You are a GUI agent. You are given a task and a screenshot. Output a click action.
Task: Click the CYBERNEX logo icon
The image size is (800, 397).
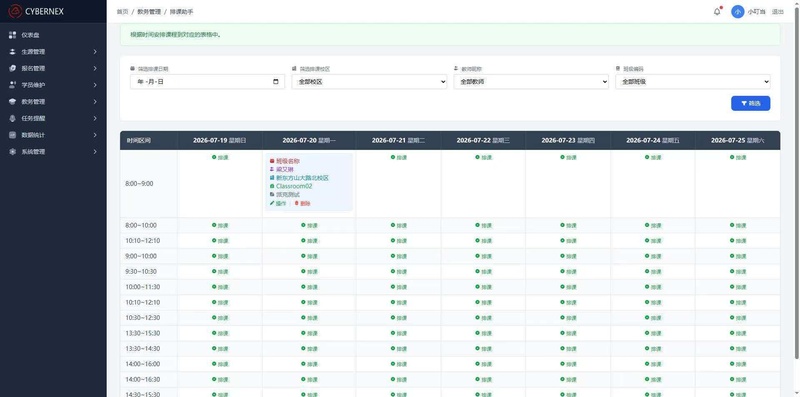point(15,11)
